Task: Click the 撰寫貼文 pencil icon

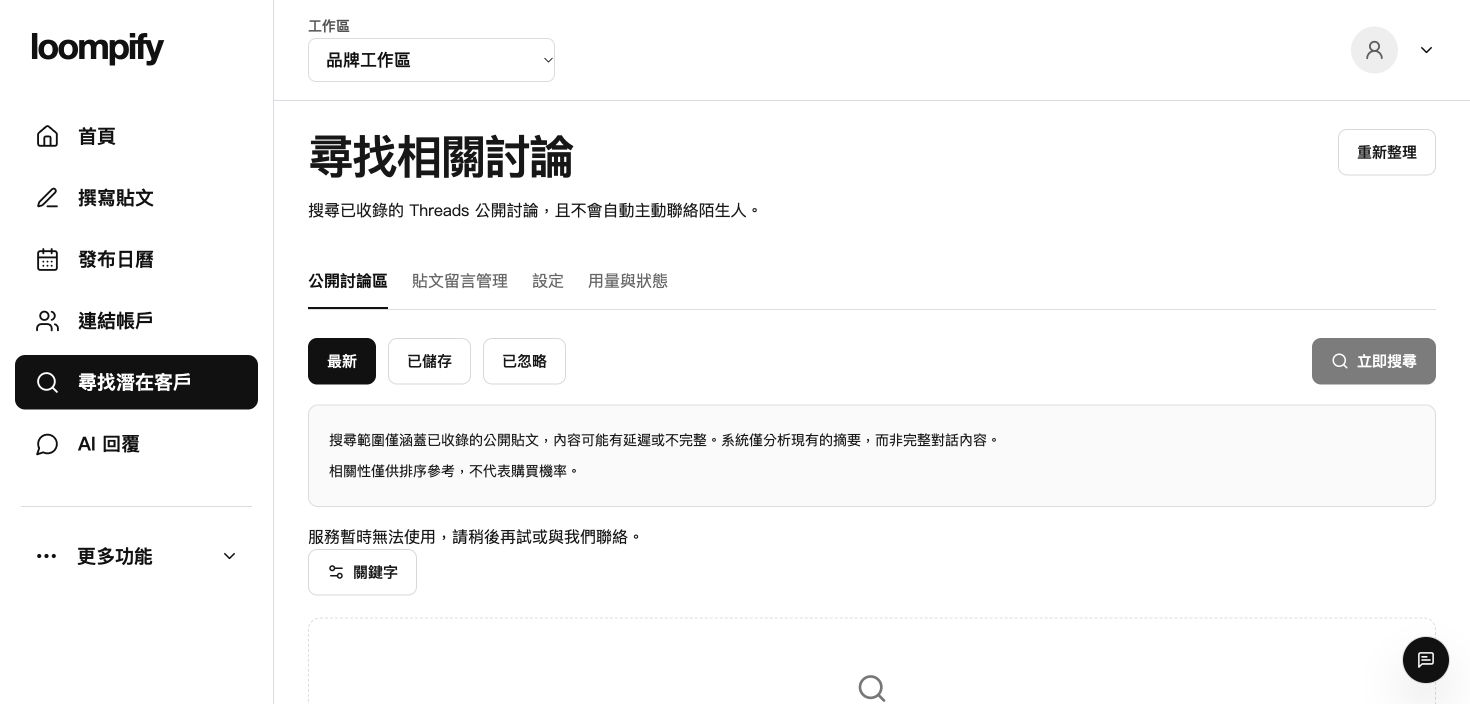Action: click(47, 198)
